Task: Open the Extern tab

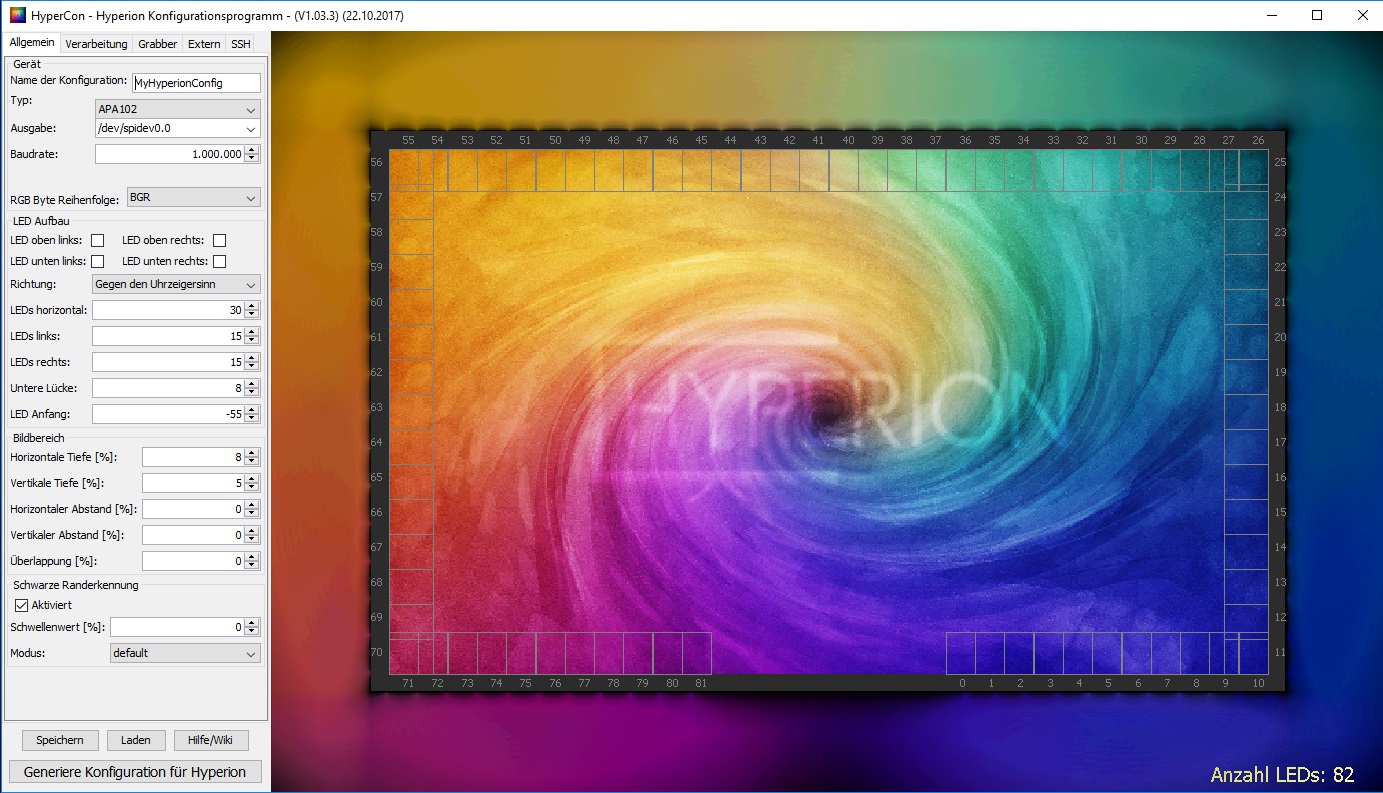Action: pos(204,43)
